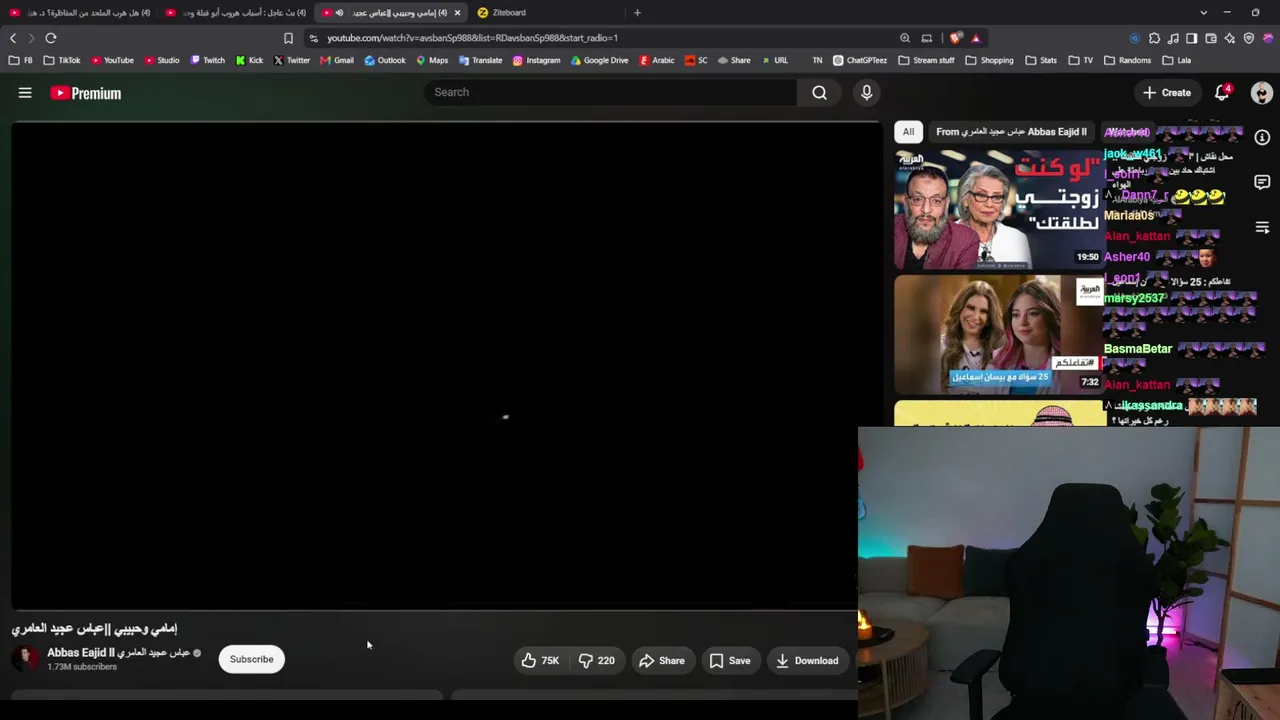
Task: Expand the TV bookmark folder
Action: coord(1080,60)
